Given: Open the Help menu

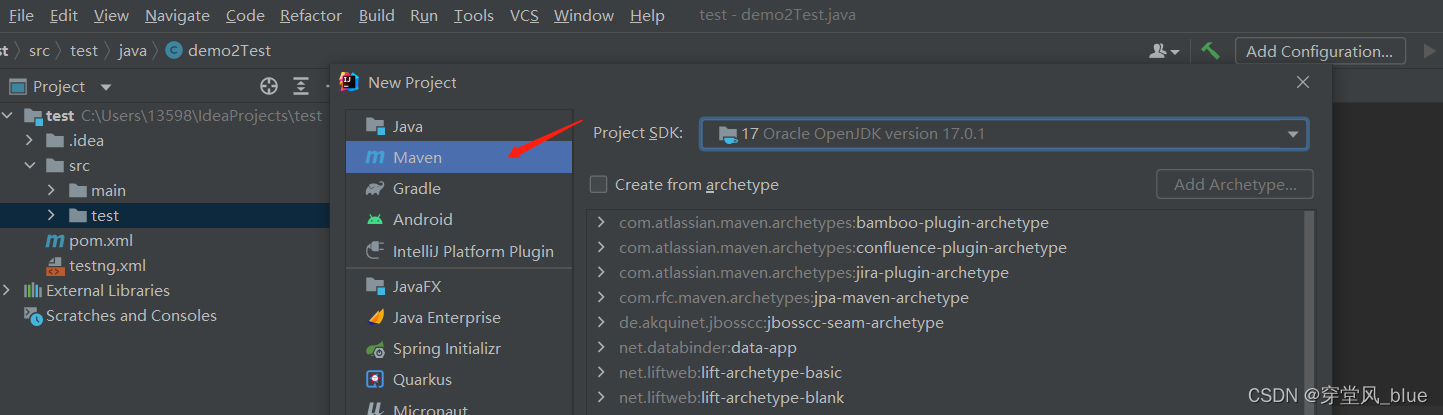Looking at the screenshot, I should pyautogui.click(x=647, y=15).
